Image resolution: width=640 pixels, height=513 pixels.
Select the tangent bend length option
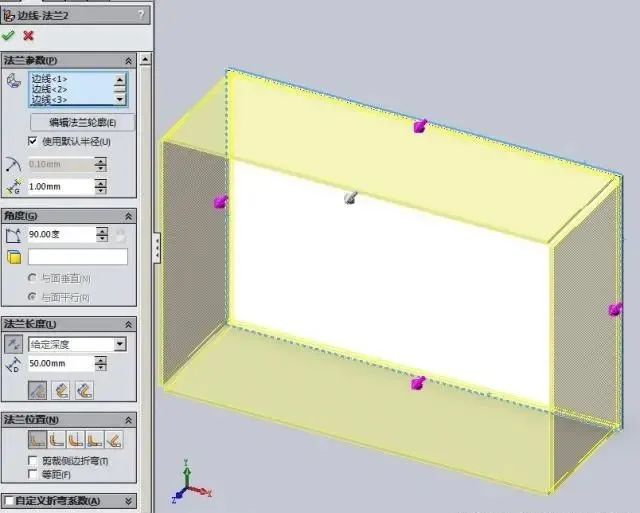(x=84, y=390)
